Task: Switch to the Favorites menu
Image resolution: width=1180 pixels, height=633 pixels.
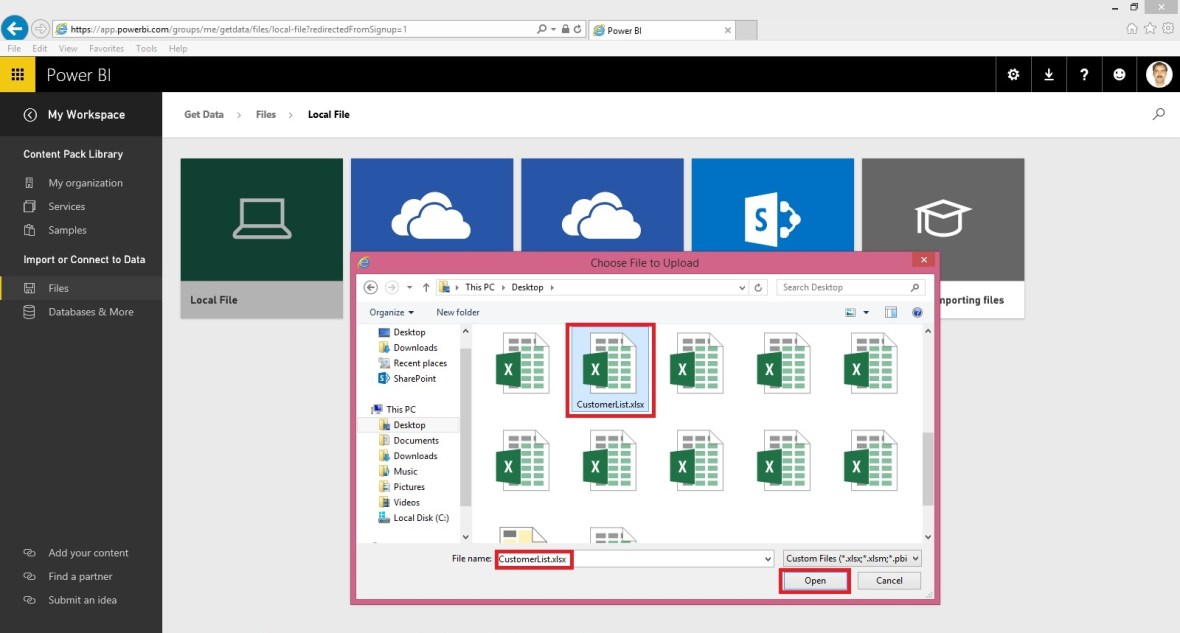Action: pos(105,48)
